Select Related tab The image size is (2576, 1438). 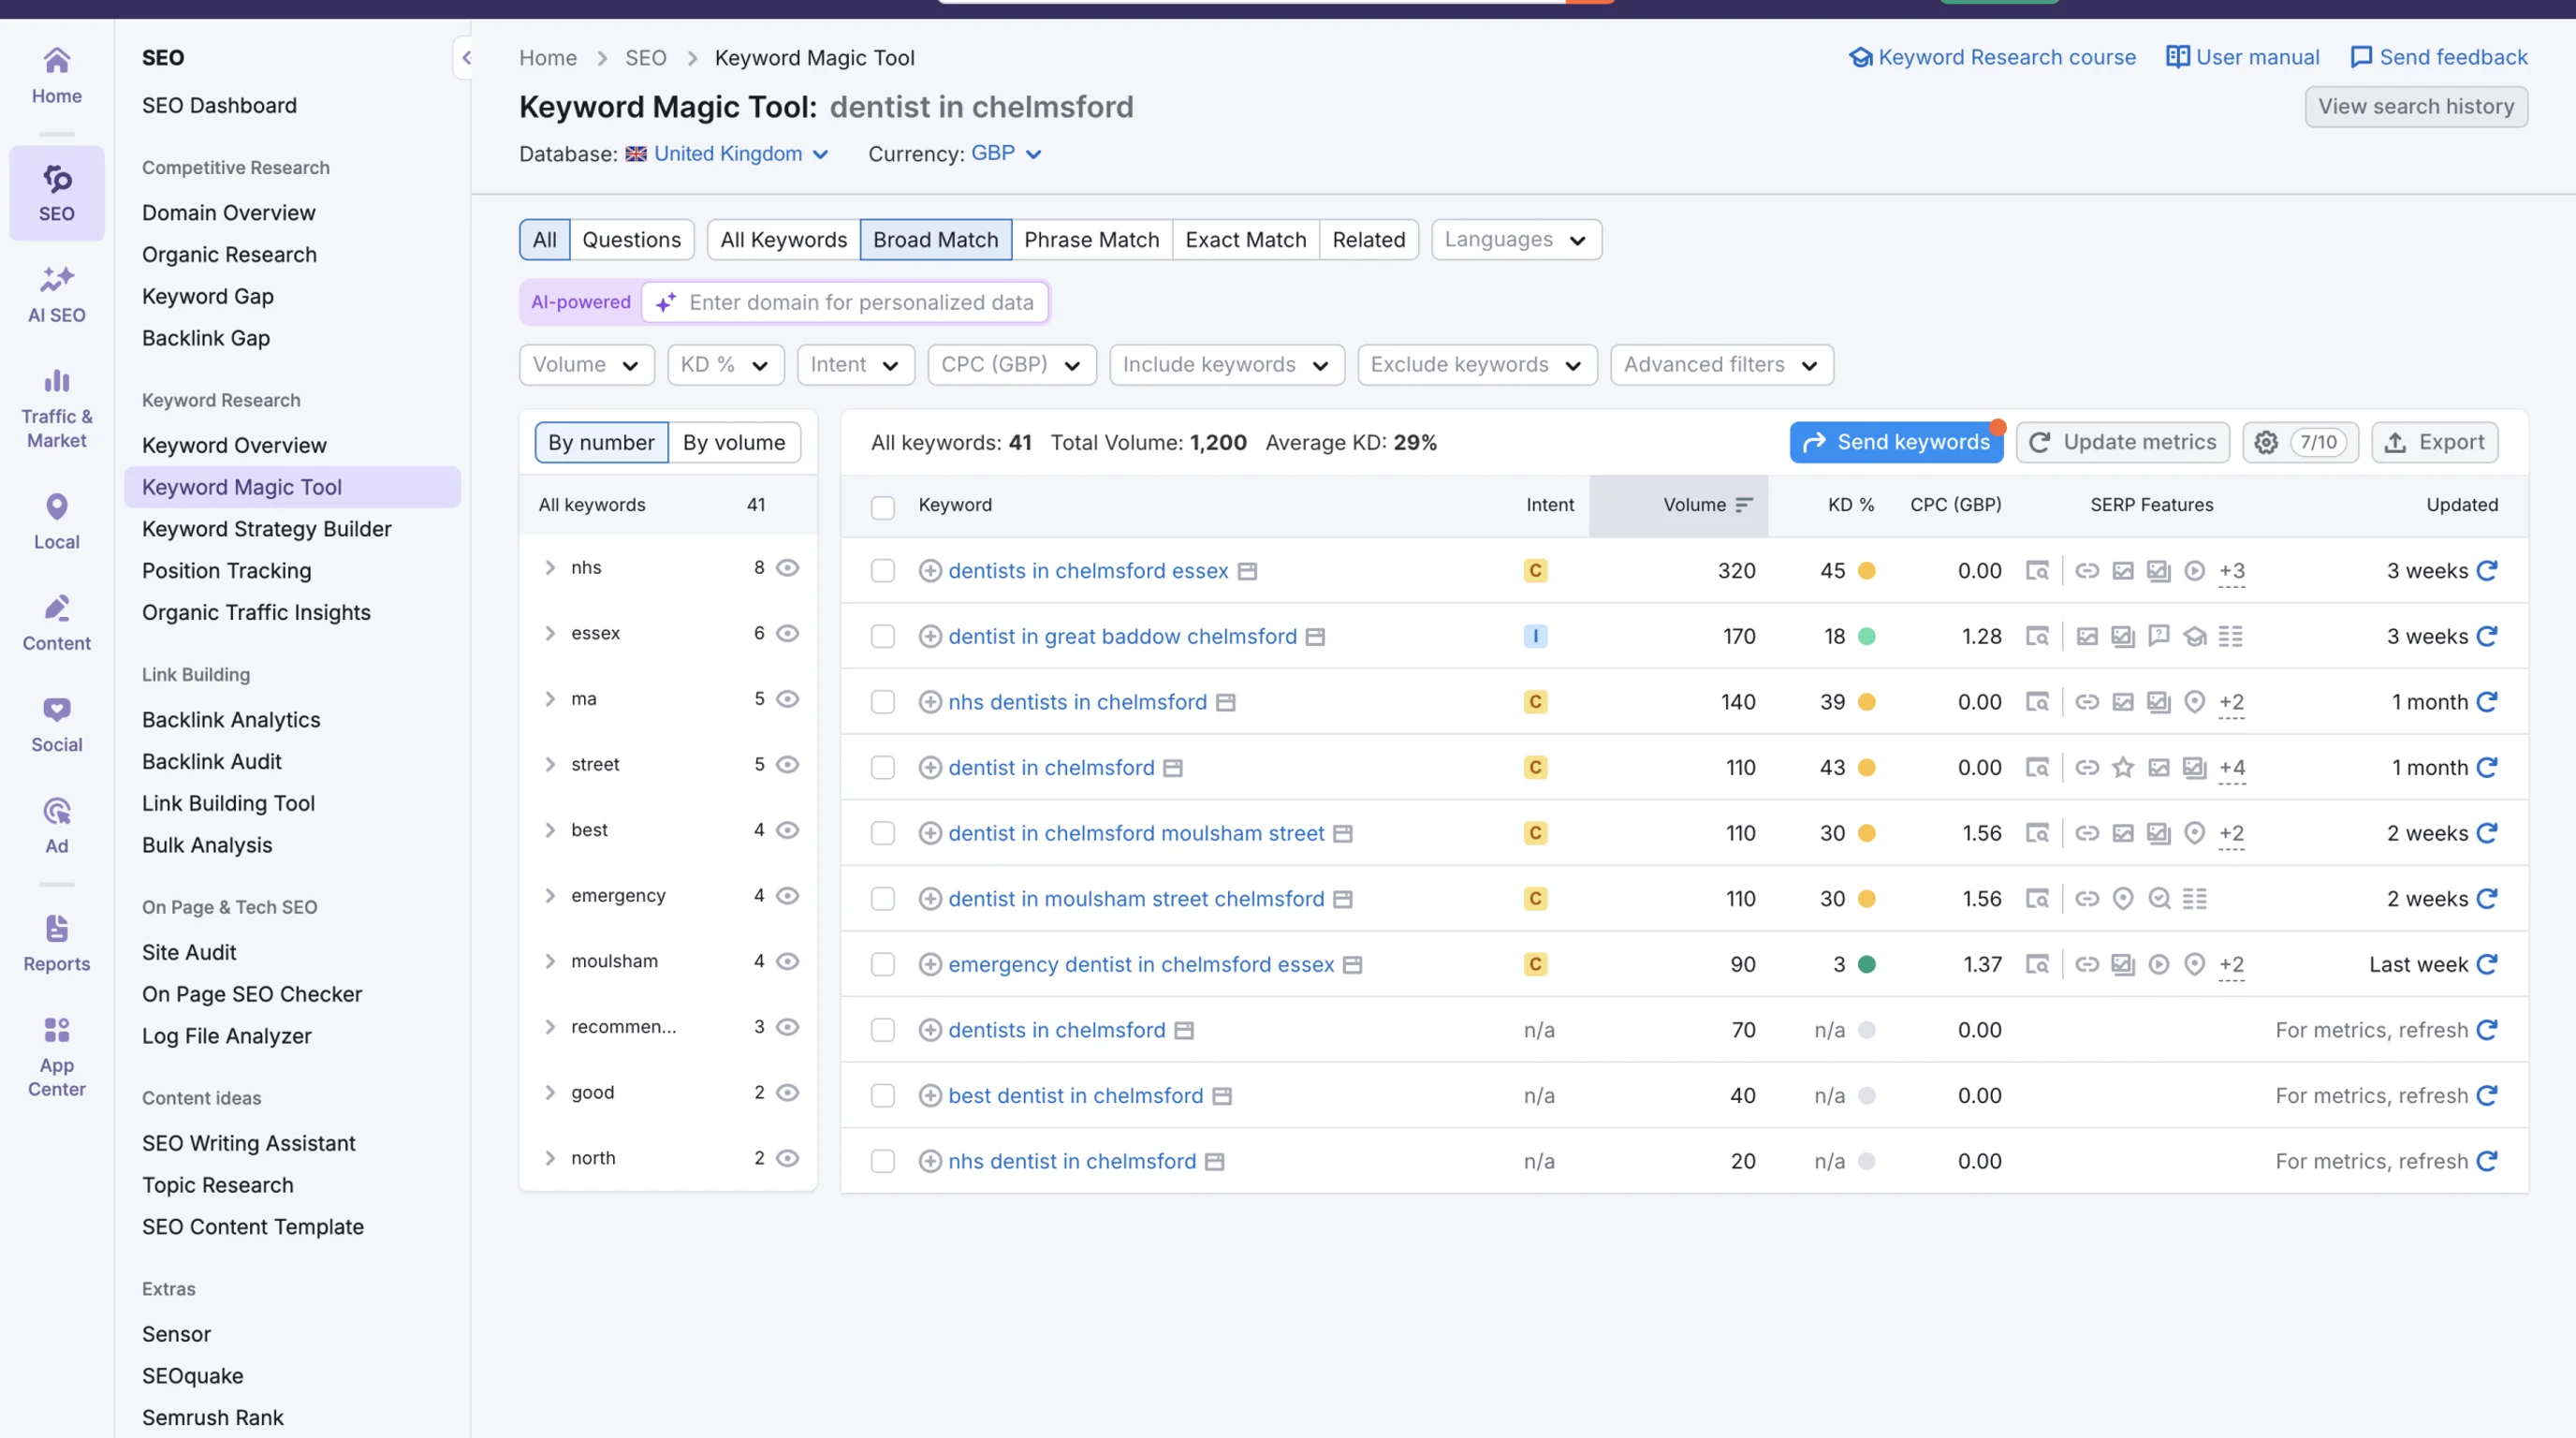[1368, 240]
